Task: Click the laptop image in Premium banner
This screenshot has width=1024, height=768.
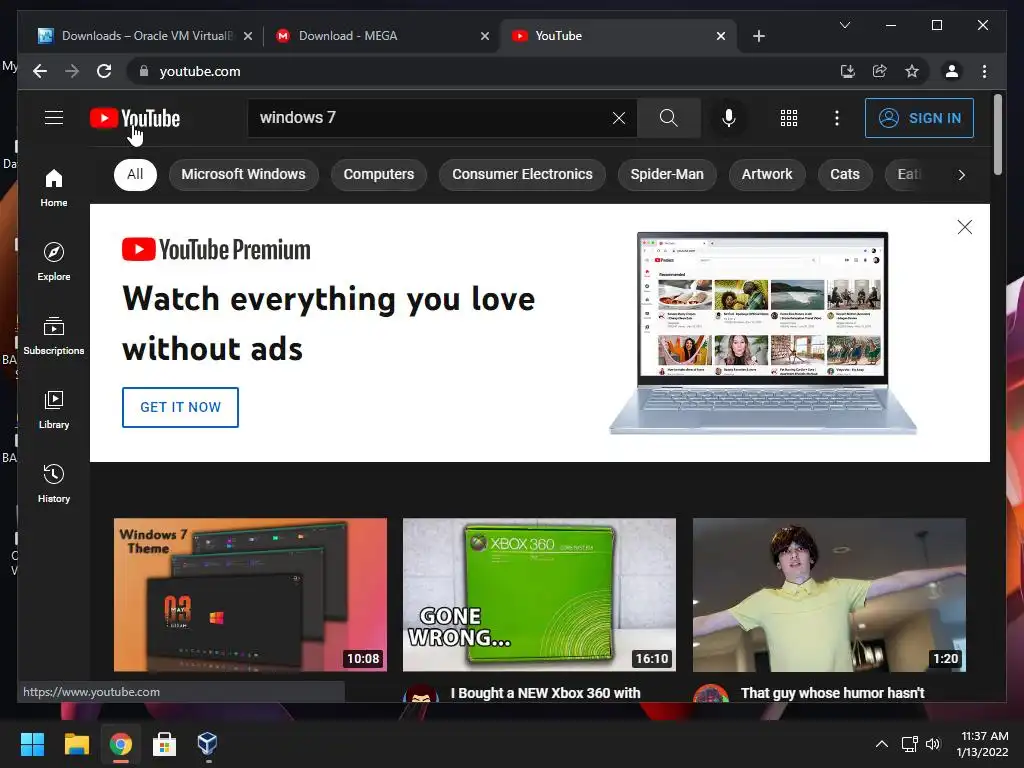Action: click(x=763, y=333)
